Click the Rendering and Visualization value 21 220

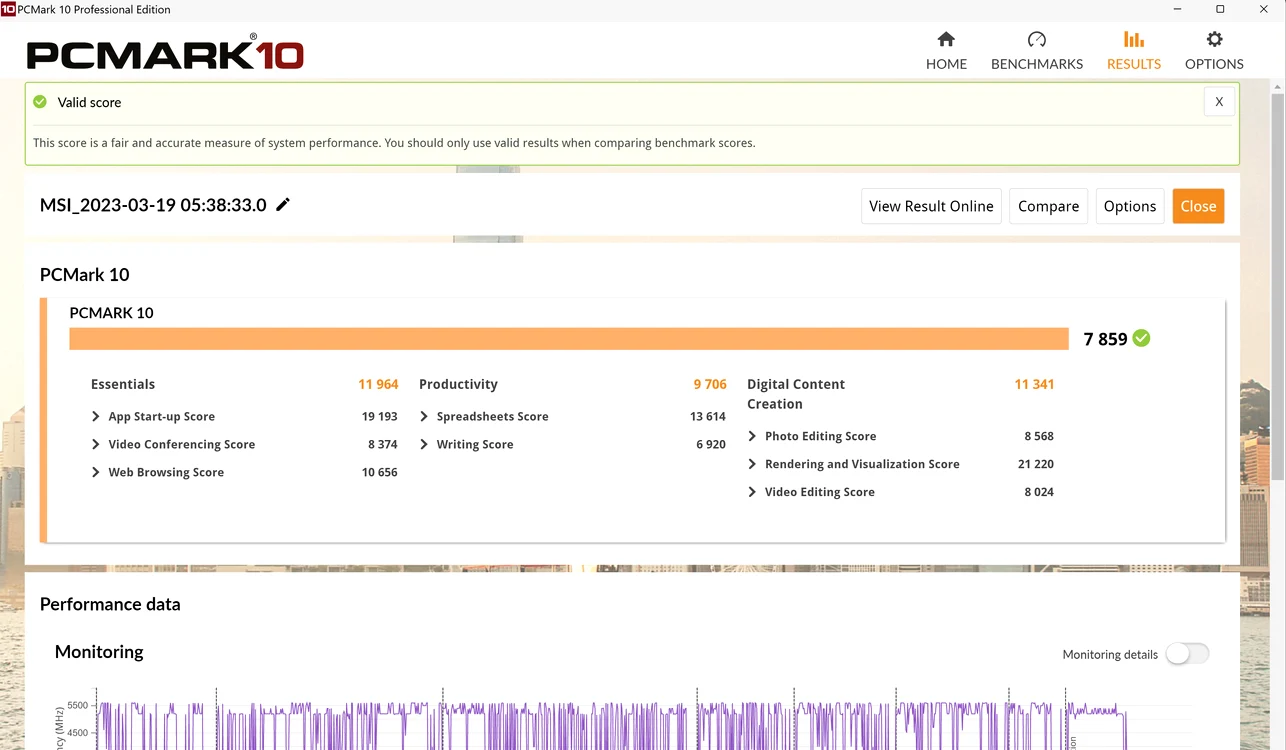(1036, 464)
